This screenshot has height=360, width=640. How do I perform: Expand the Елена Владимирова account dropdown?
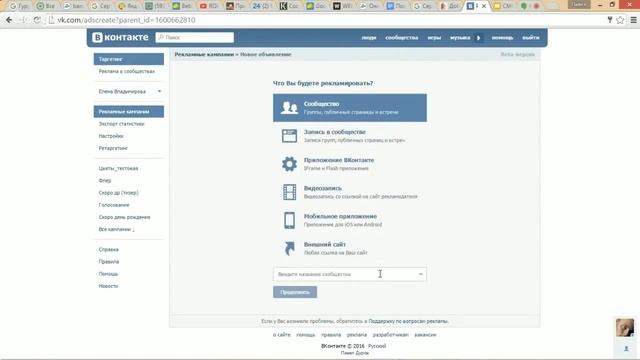[159, 91]
